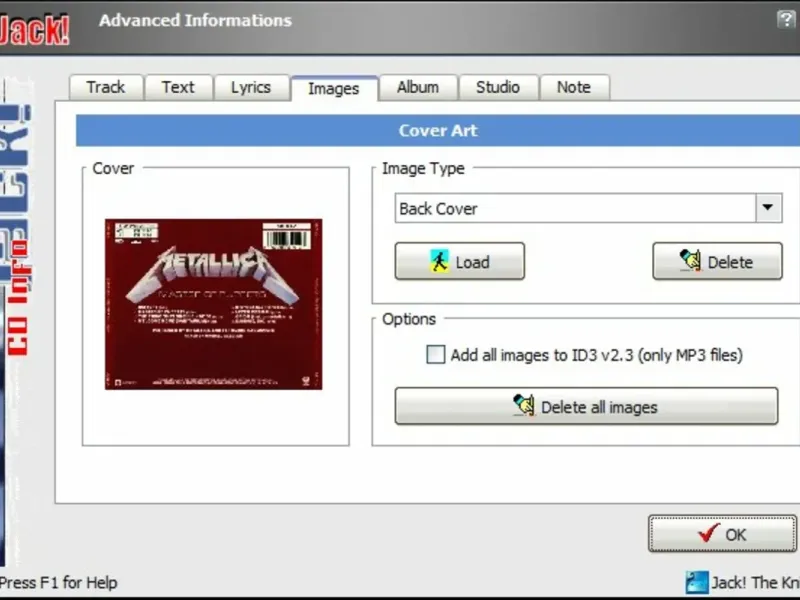The width and height of the screenshot is (800, 600).
Task: Click the red checkmark icon on OK
Action: point(709,533)
